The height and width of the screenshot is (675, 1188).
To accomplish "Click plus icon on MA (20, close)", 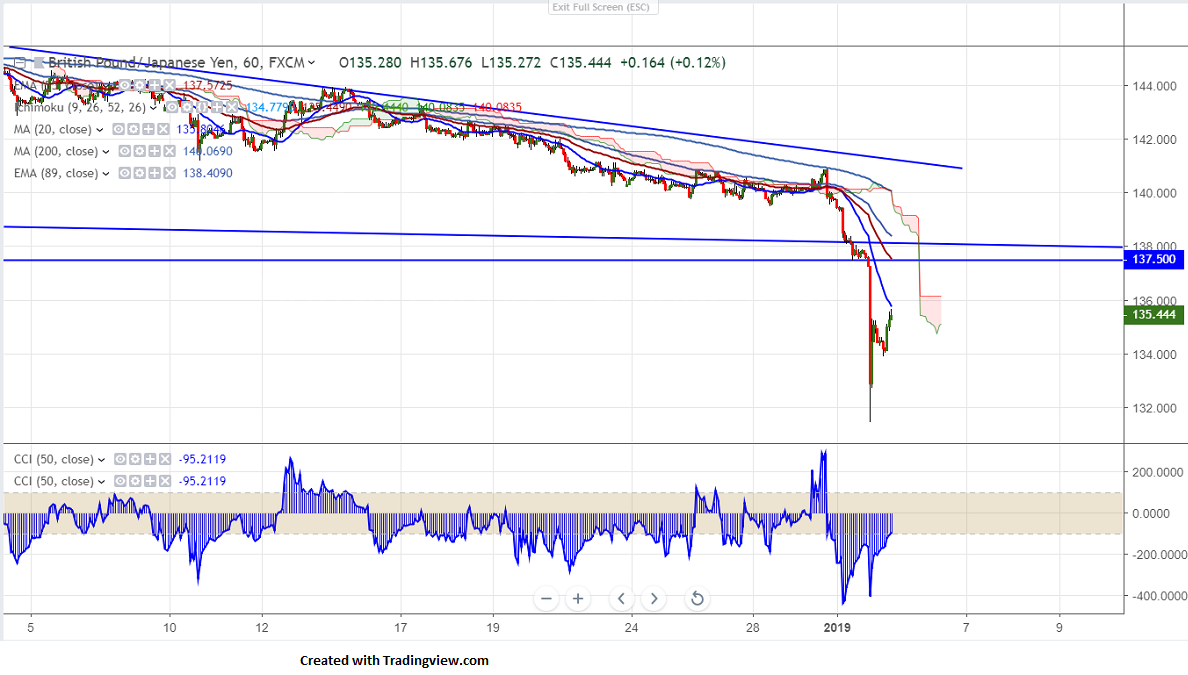I will (x=148, y=130).
